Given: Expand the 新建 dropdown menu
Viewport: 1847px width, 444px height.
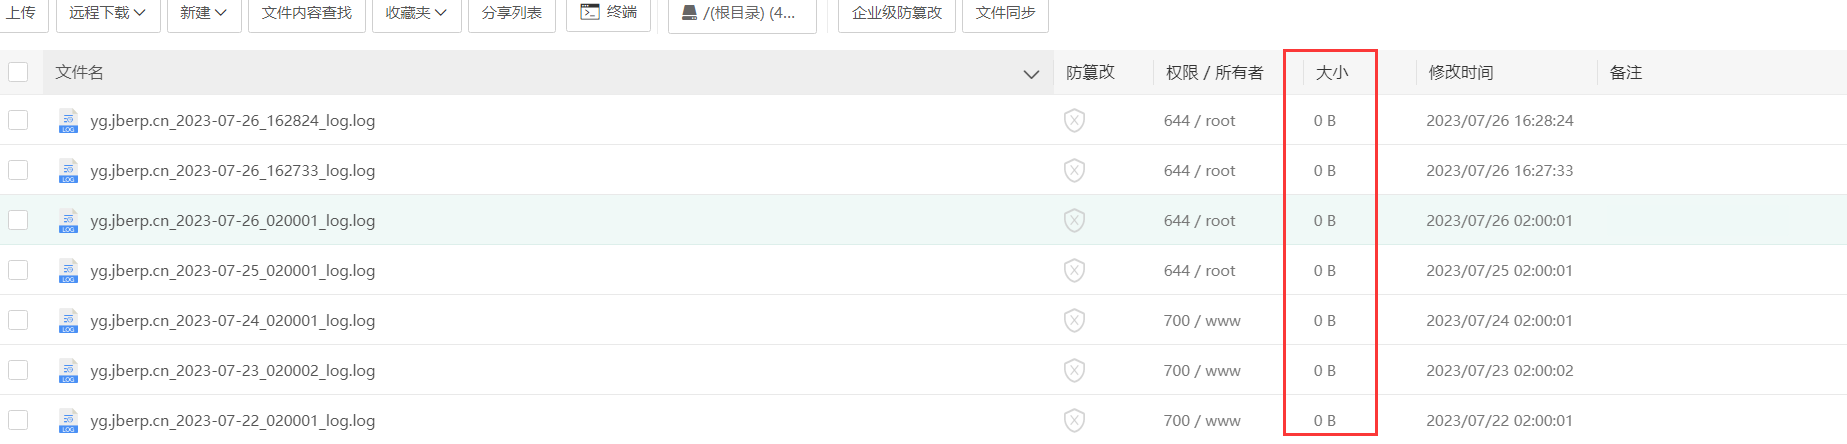Looking at the screenshot, I should click(x=203, y=13).
